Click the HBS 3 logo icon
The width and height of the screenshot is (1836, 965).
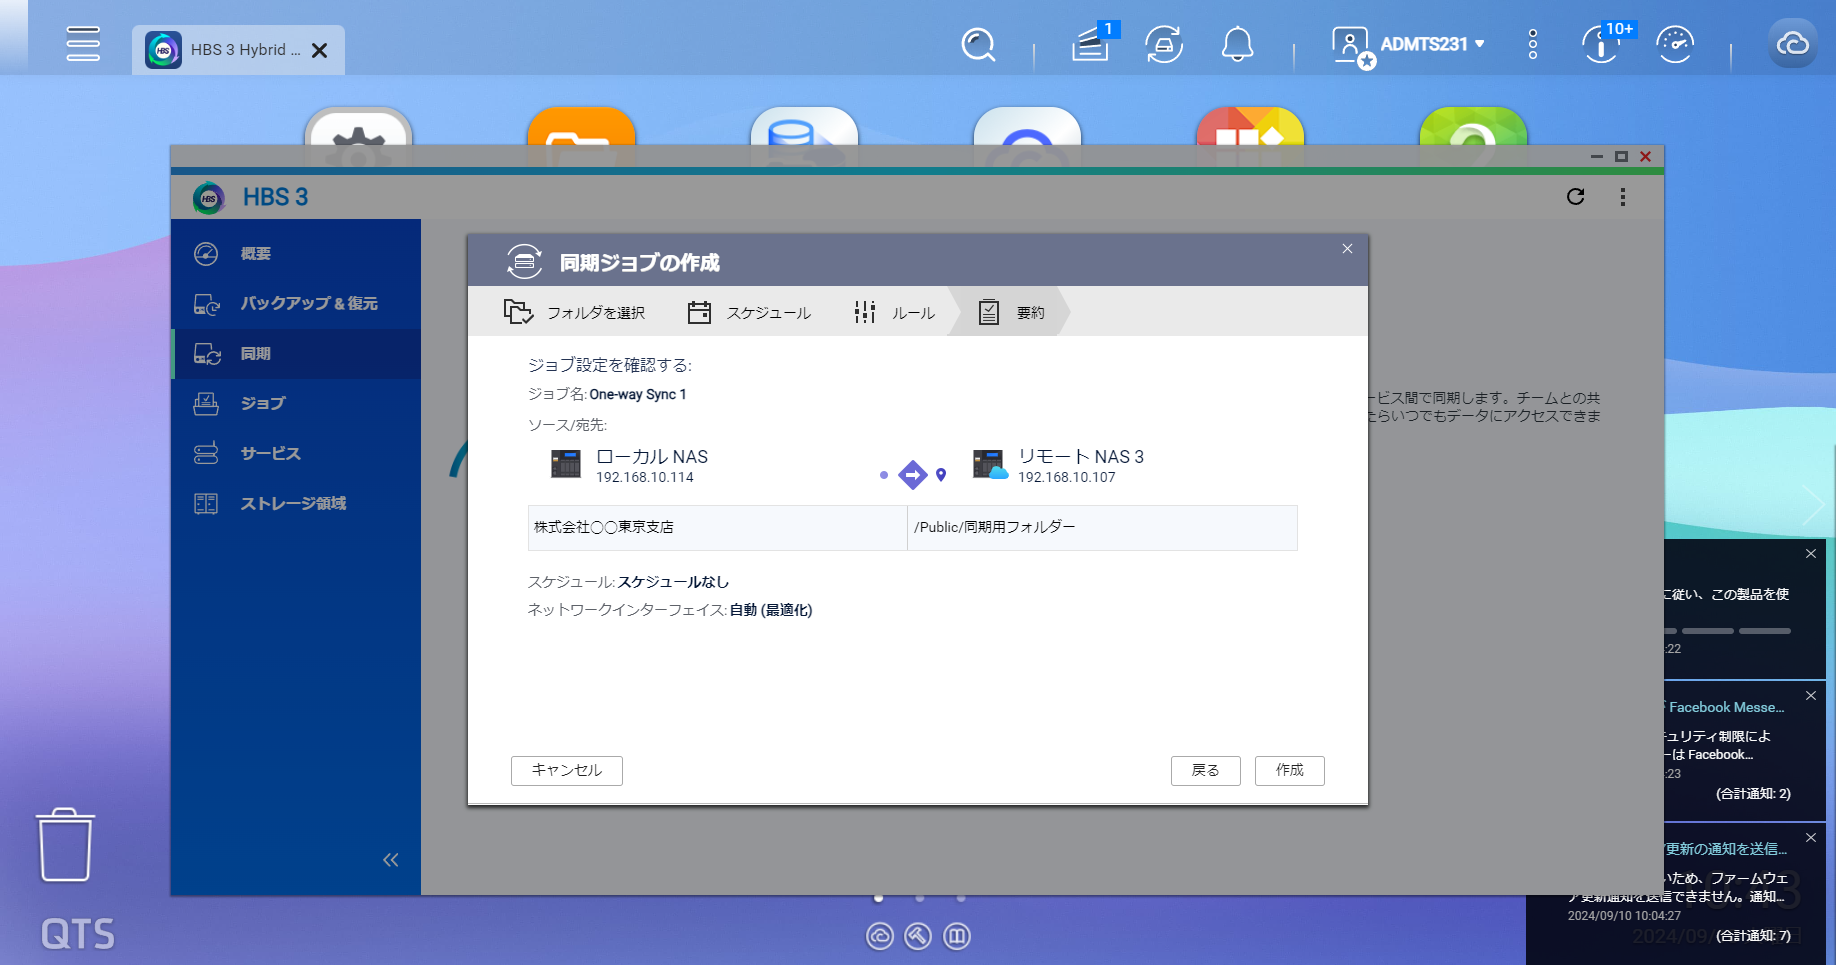click(209, 198)
